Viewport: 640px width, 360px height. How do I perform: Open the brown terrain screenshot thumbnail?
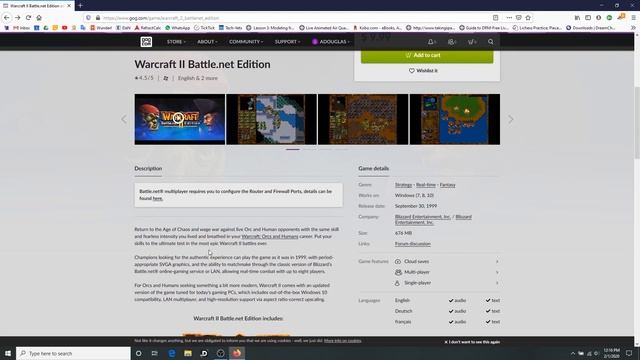[x=363, y=119]
